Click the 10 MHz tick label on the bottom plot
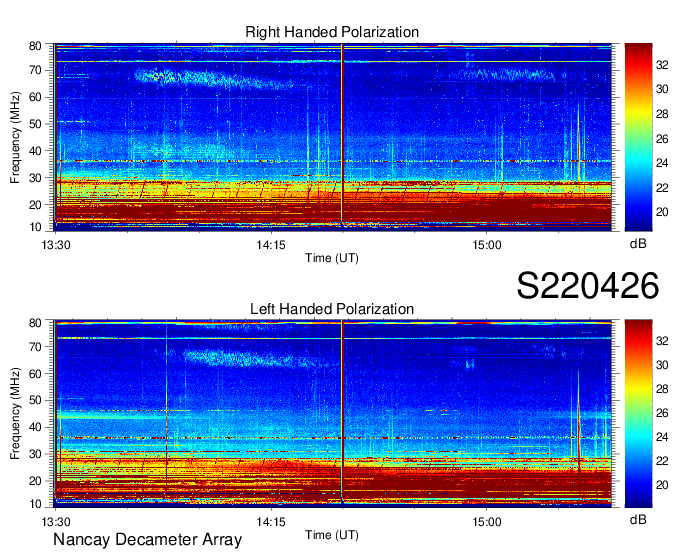Image resolution: width=680 pixels, height=552 pixels. coord(36,504)
